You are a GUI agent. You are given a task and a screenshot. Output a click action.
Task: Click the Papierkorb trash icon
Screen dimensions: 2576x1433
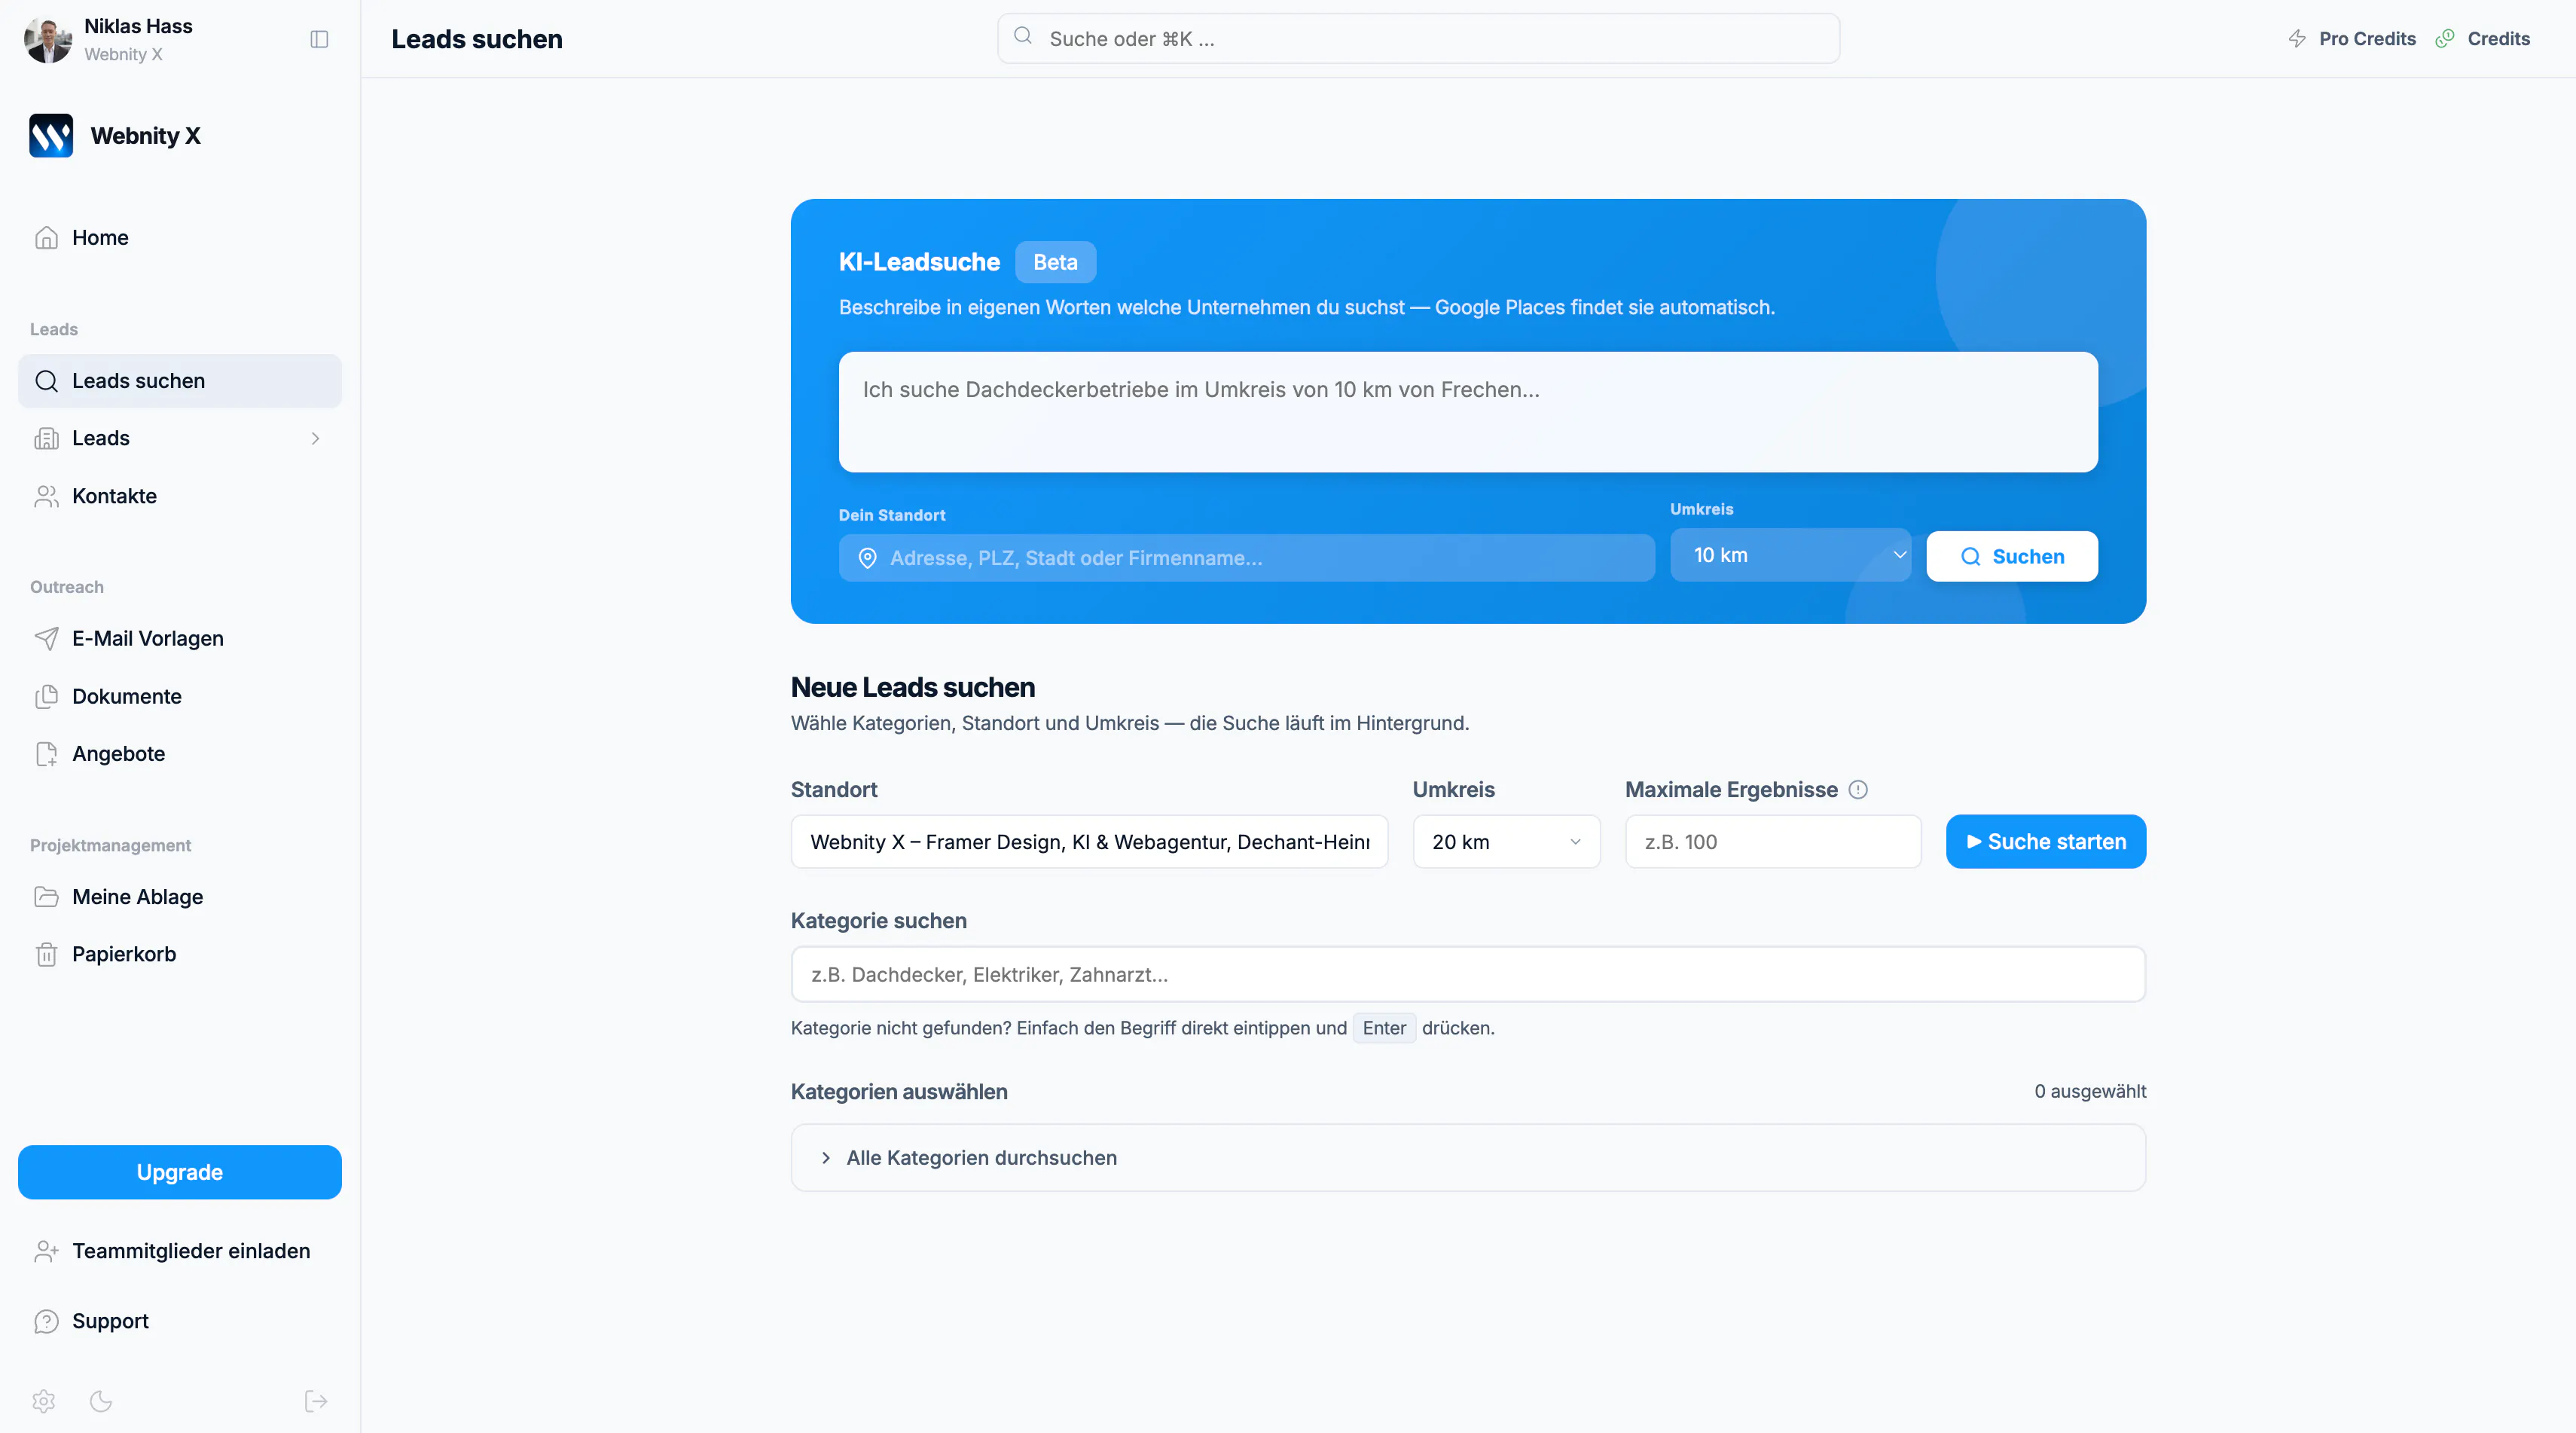coord(46,954)
